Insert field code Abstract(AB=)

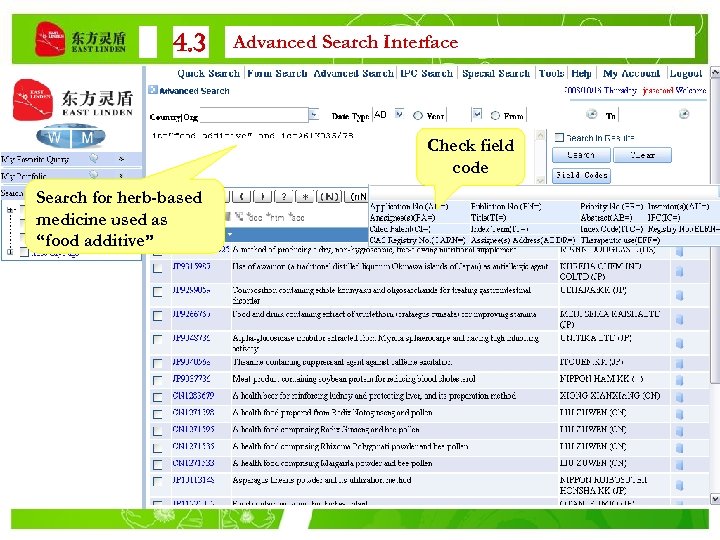tap(606, 218)
